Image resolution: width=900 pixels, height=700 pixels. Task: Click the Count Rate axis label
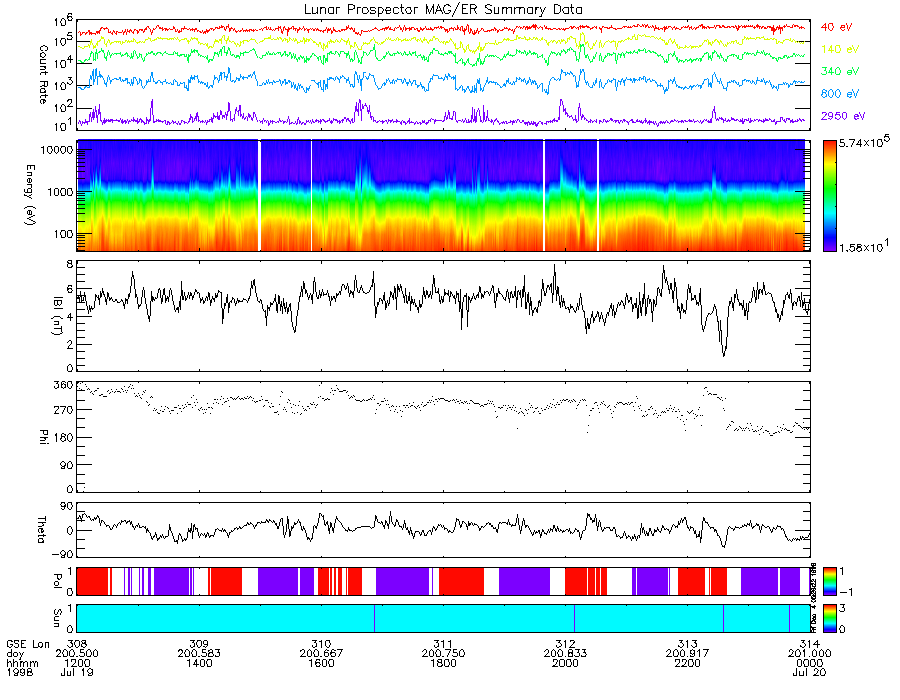(43, 75)
